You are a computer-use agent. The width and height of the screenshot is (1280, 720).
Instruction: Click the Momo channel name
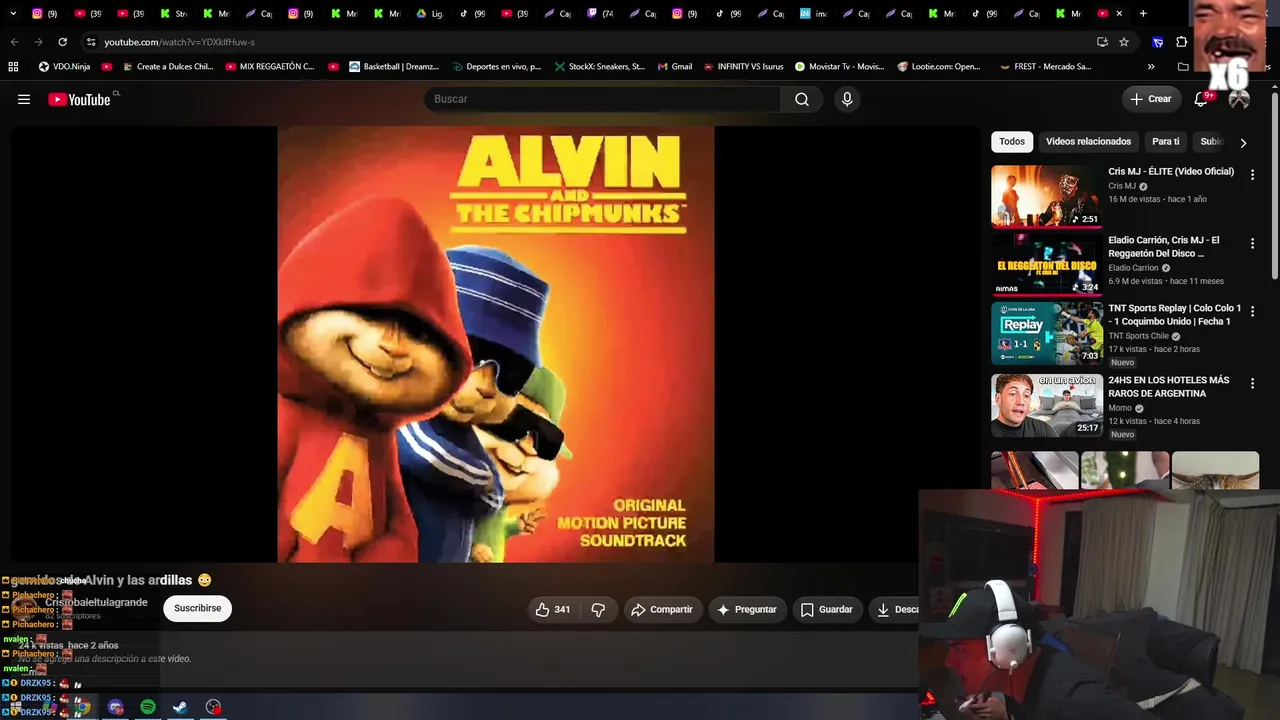(x=1120, y=408)
